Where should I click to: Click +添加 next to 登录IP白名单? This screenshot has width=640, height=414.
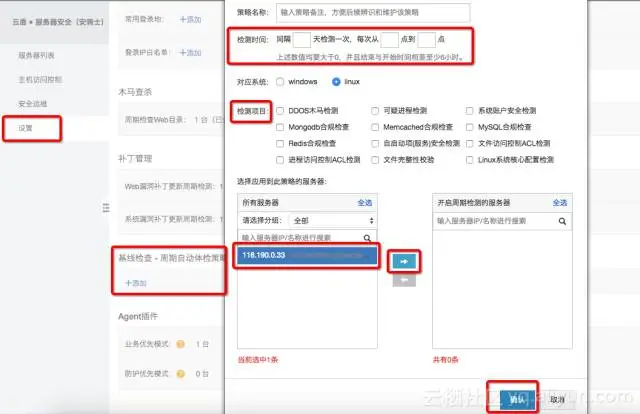pyautogui.click(x=190, y=52)
